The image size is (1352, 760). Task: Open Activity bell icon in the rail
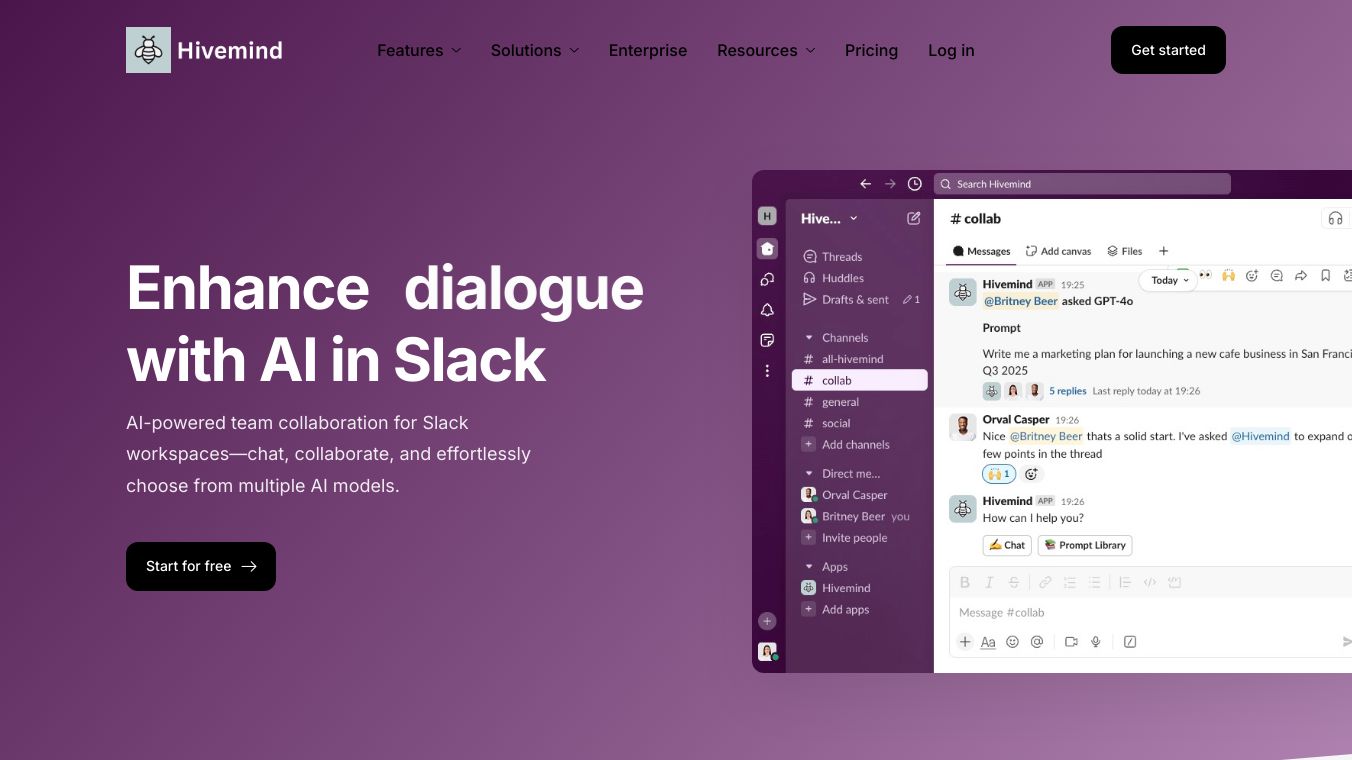(x=767, y=310)
